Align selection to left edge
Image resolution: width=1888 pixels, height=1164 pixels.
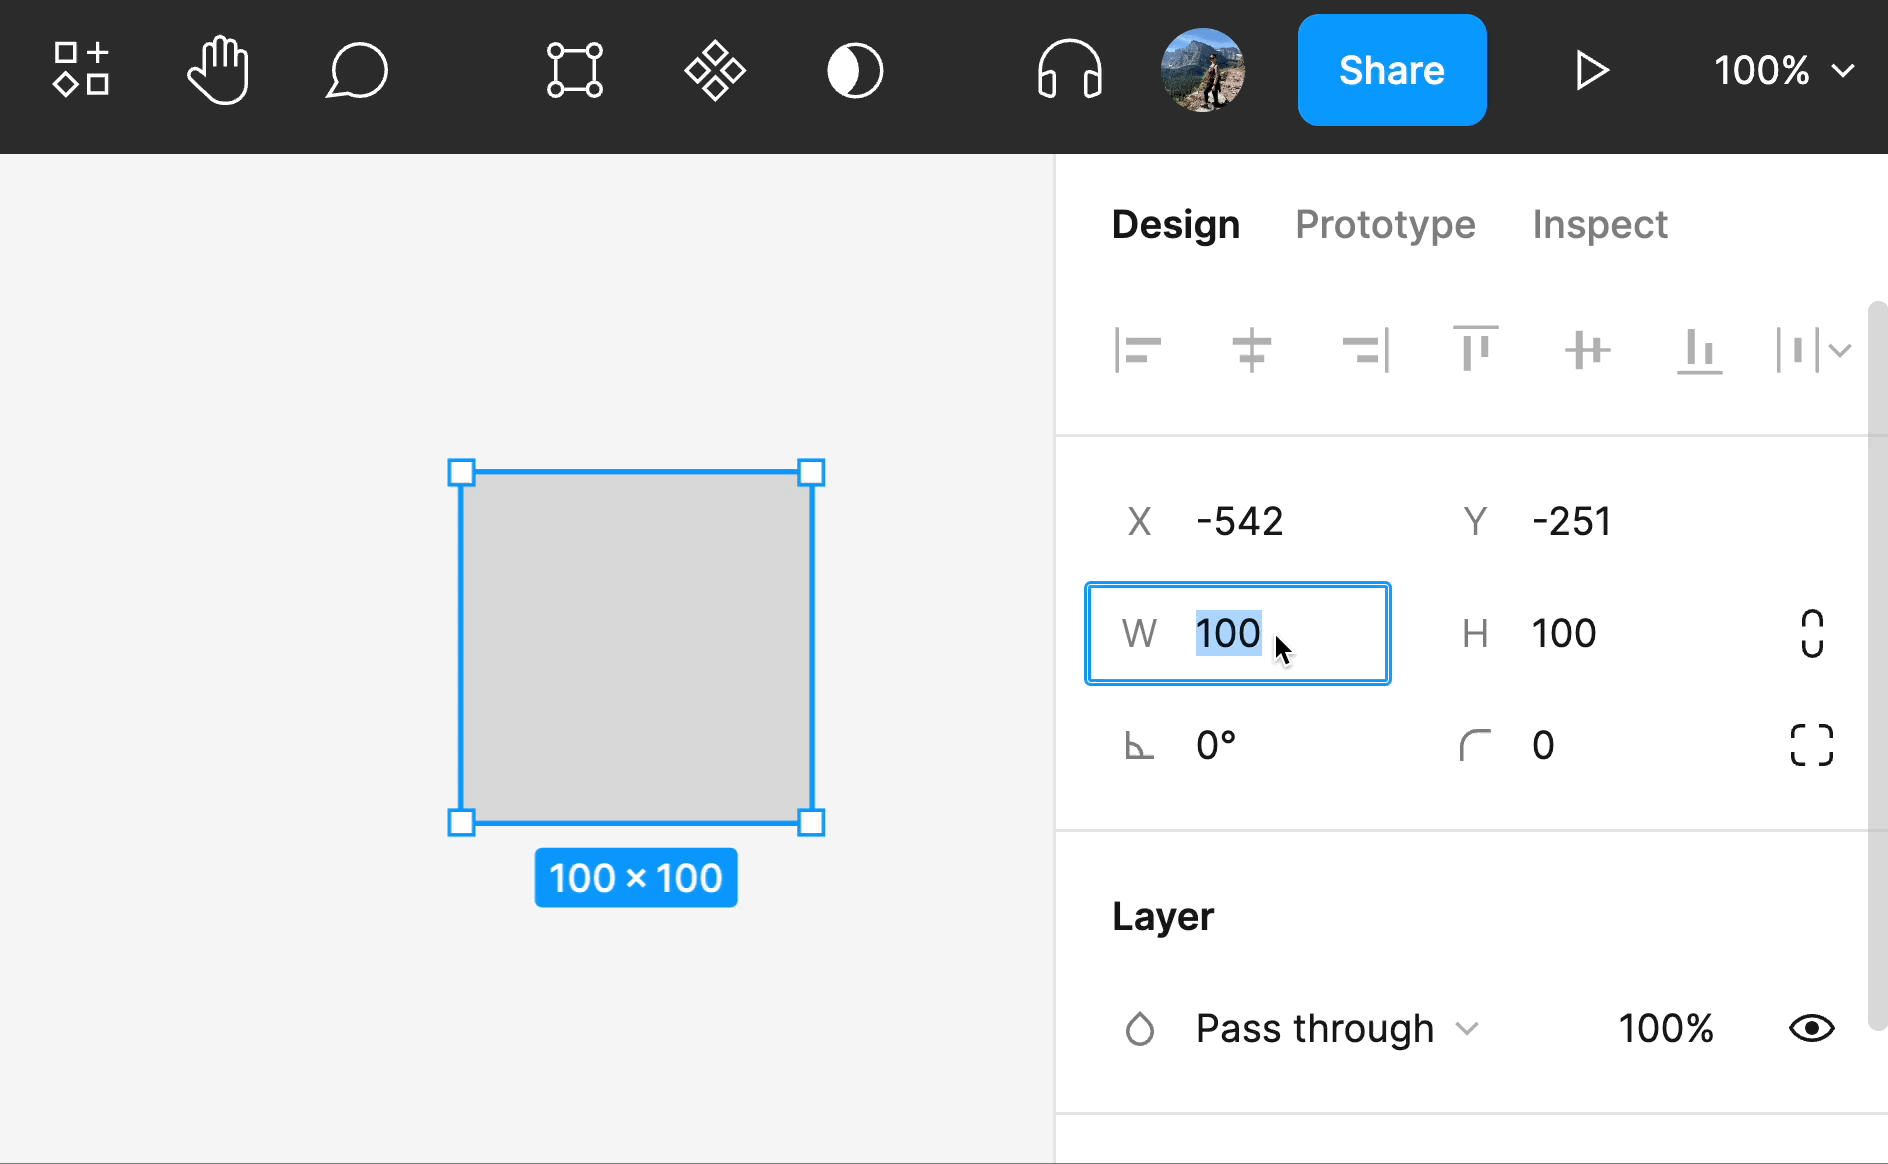pos(1138,350)
